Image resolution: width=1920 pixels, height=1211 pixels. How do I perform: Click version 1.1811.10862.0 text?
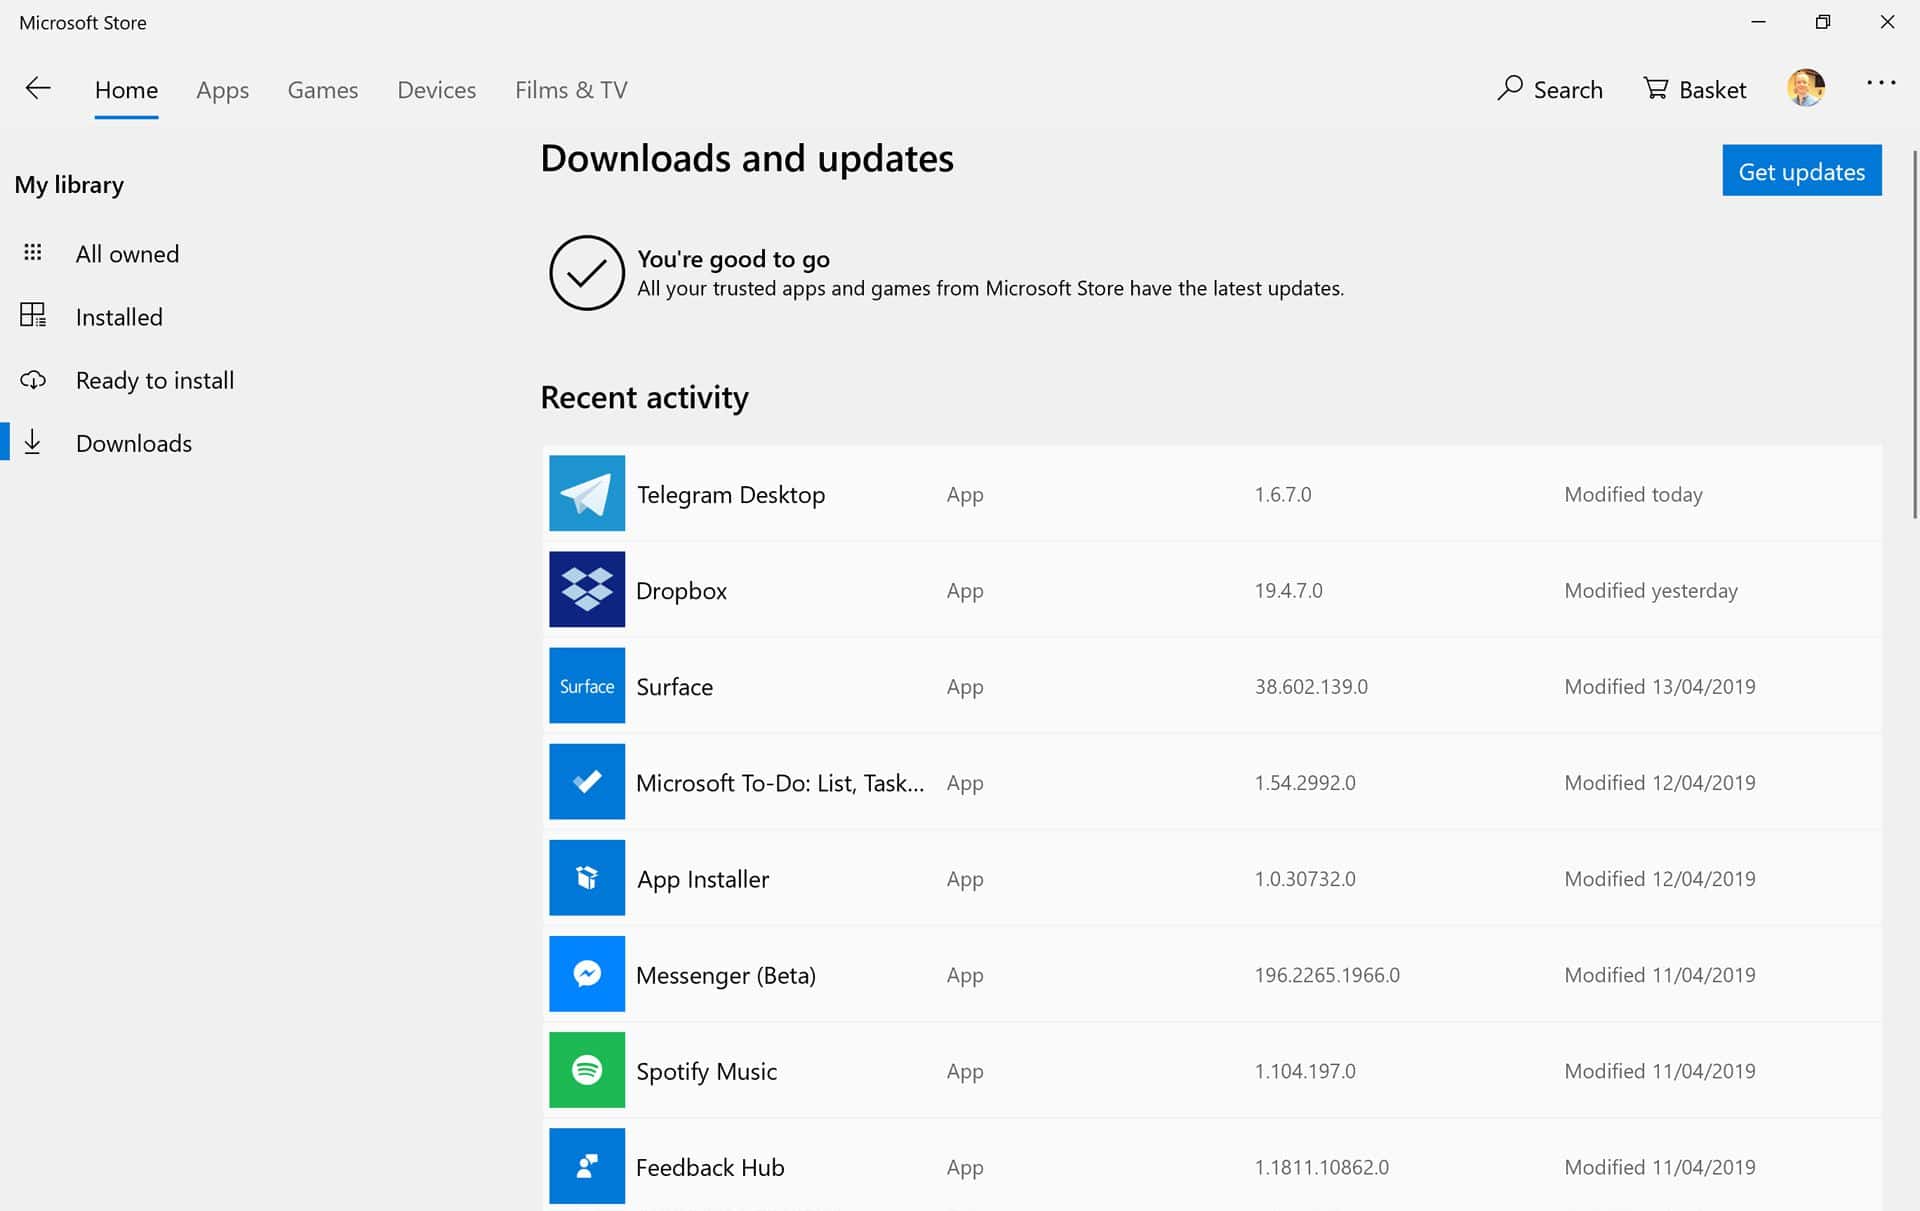tap(1321, 1166)
